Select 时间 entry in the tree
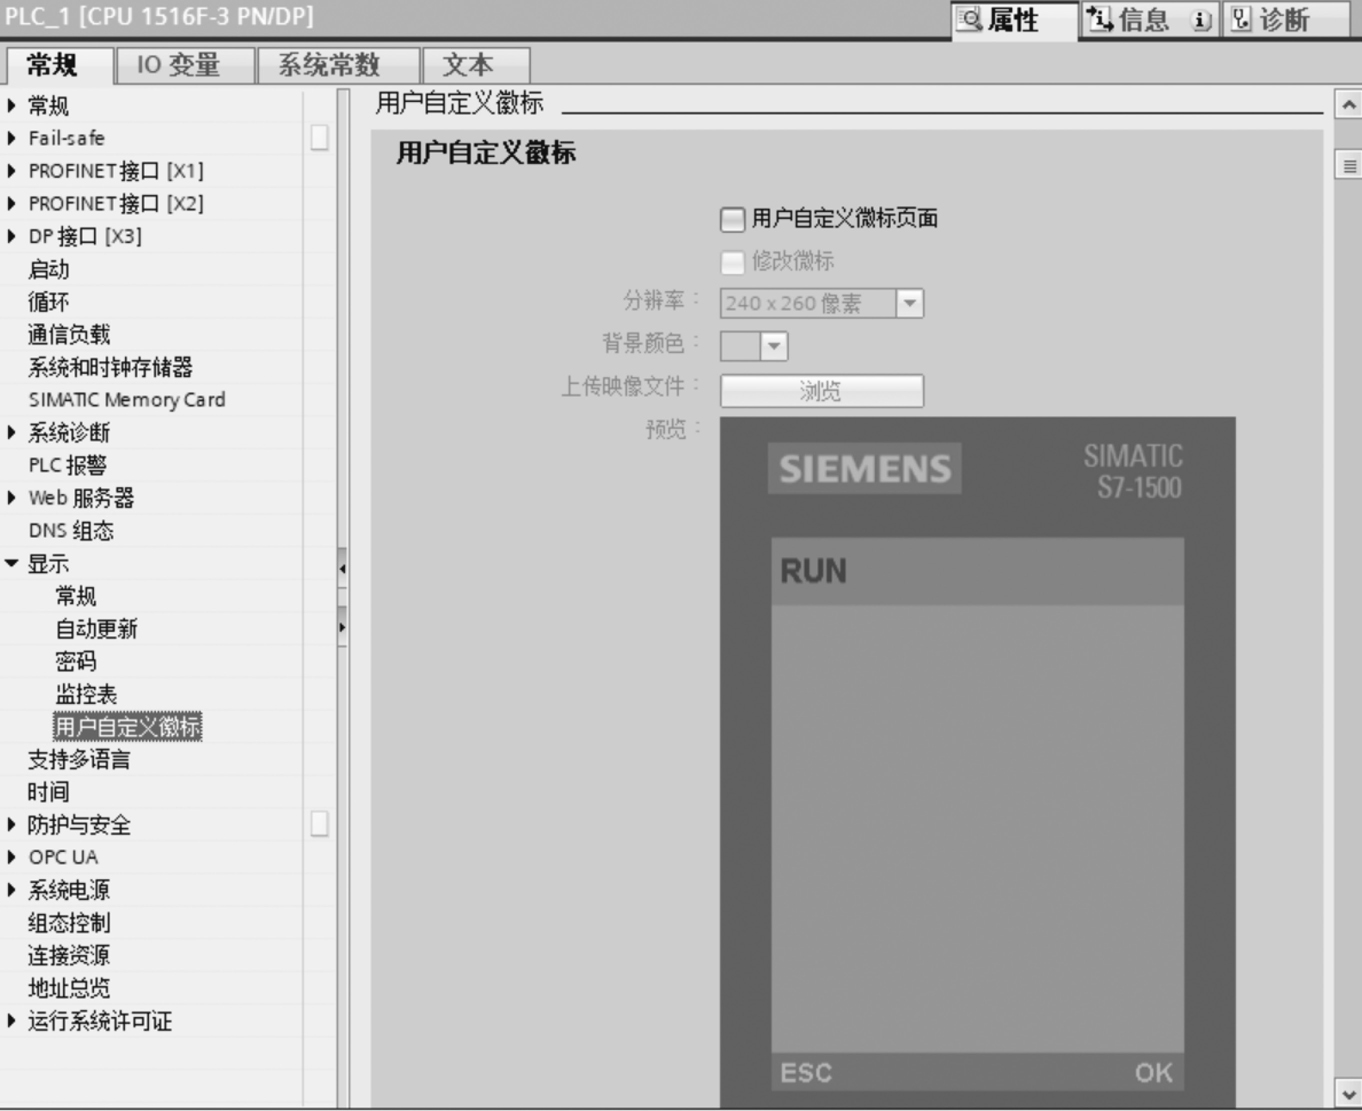This screenshot has width=1362, height=1111. (x=48, y=792)
